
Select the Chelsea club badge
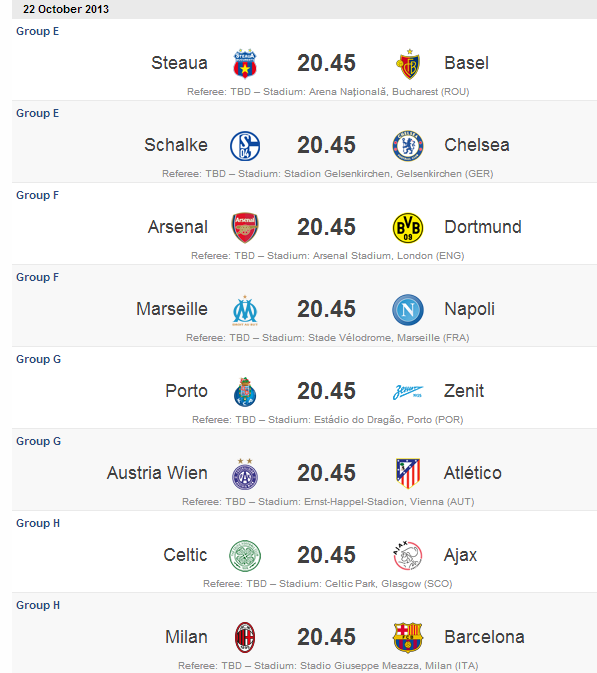pyautogui.click(x=408, y=146)
